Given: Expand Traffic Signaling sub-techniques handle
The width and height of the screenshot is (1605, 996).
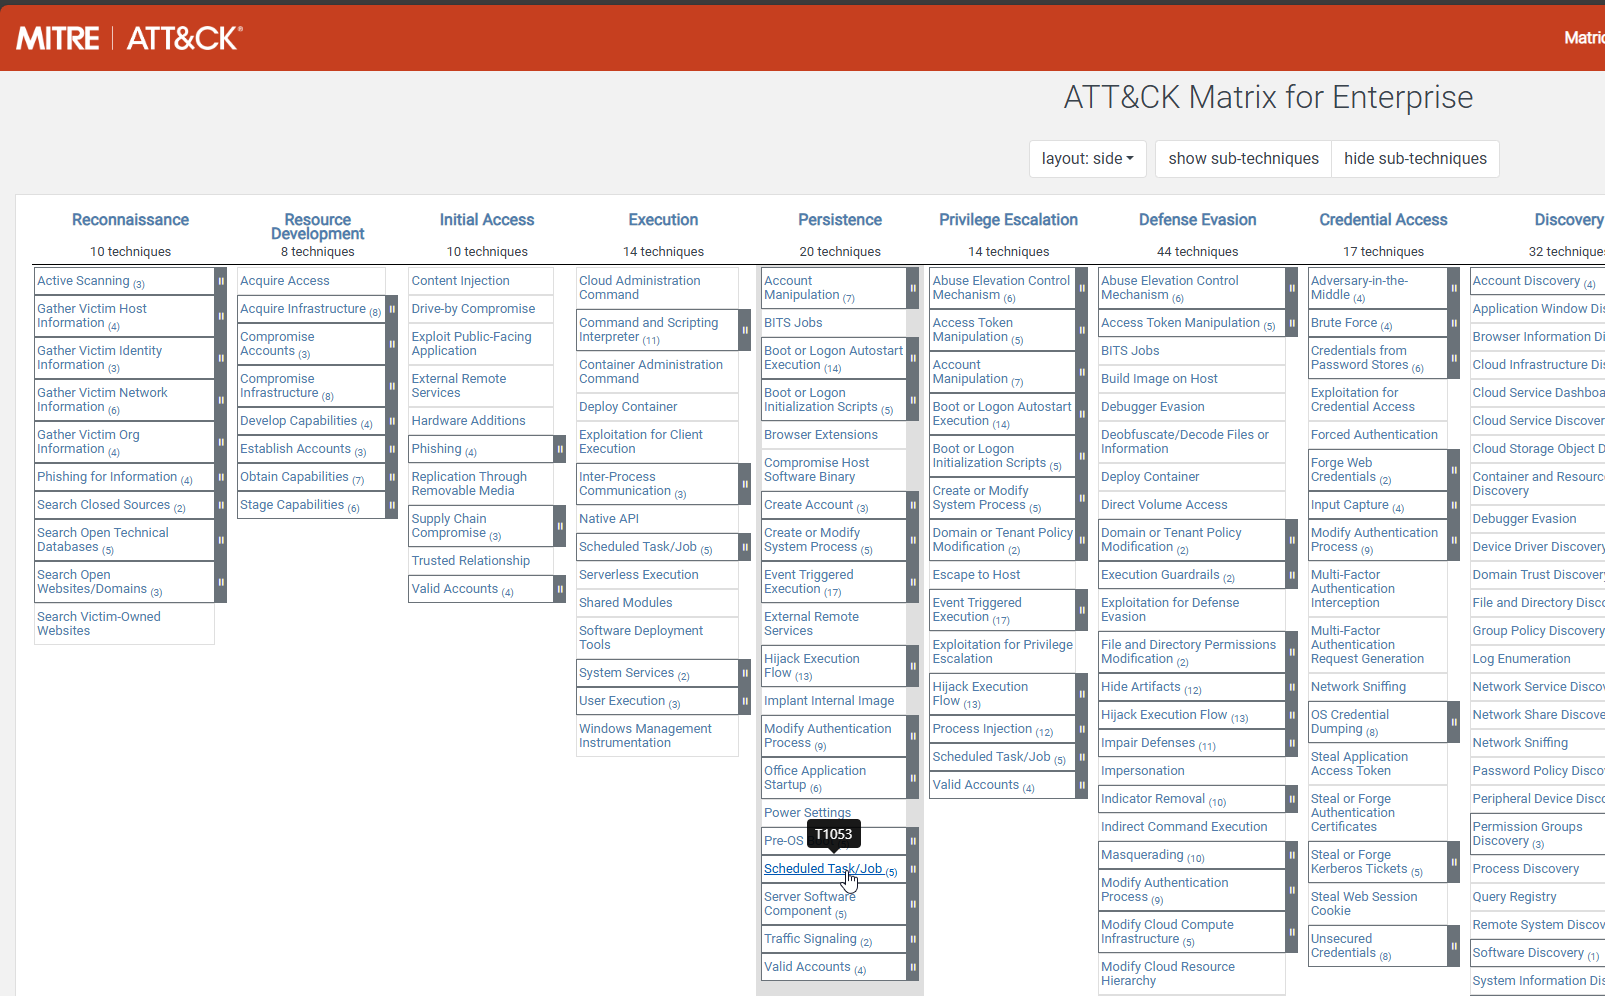Looking at the screenshot, I should [x=913, y=939].
